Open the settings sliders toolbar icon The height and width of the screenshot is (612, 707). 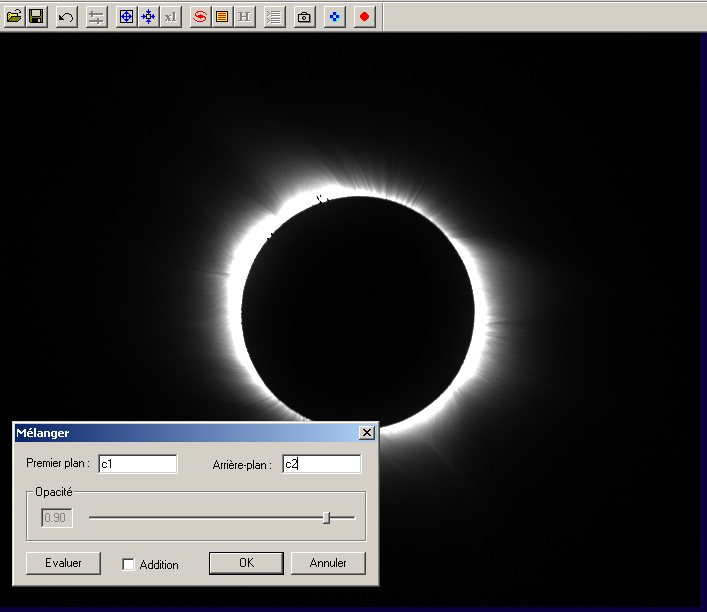pyautogui.click(x=96, y=17)
